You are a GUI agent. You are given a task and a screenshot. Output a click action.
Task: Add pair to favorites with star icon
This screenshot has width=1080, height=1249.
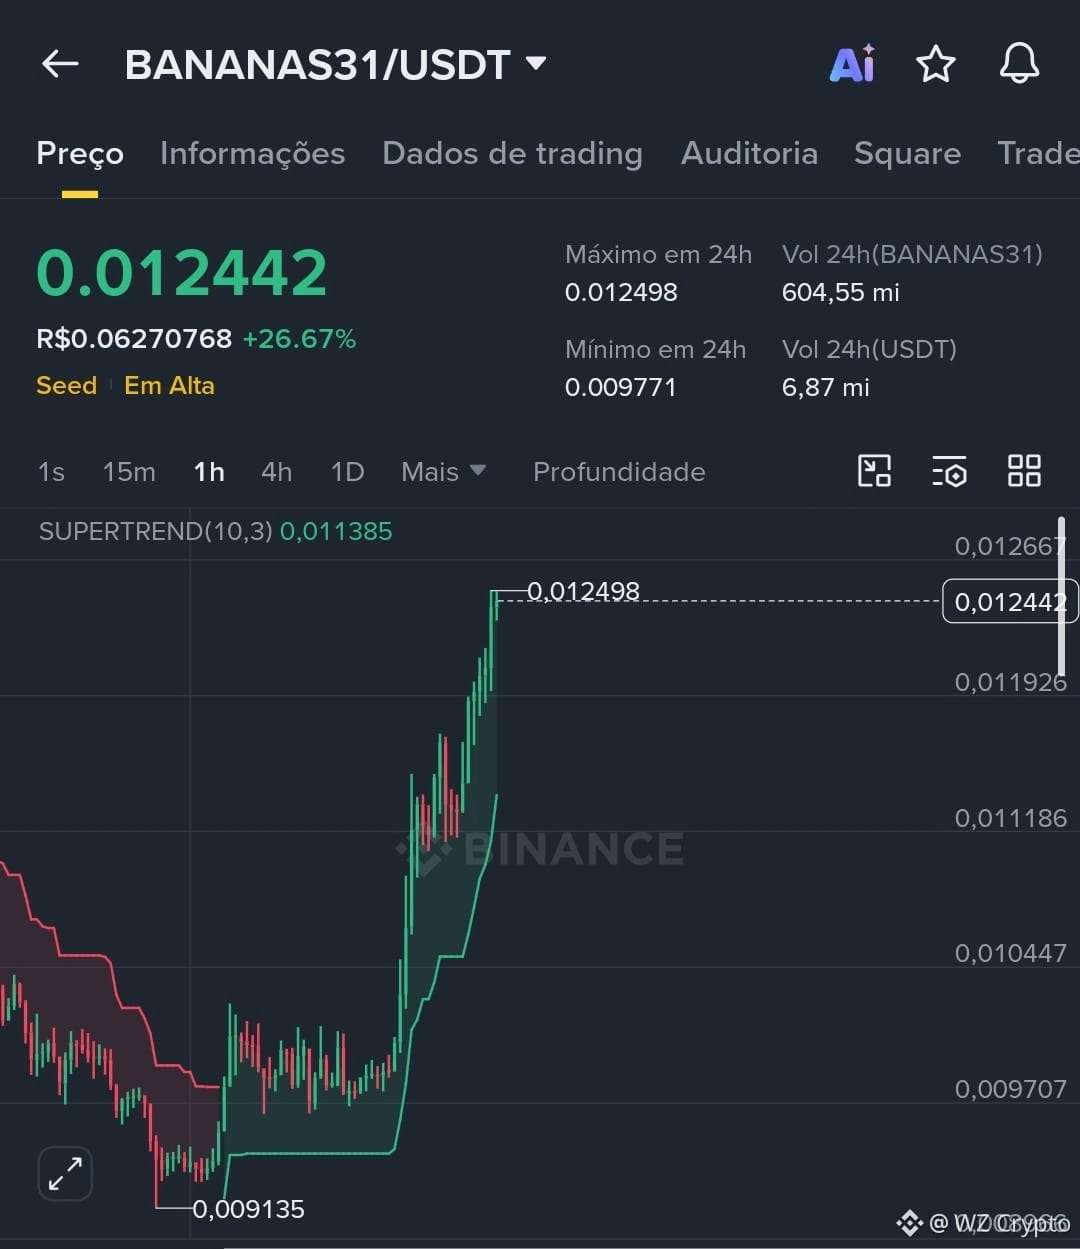point(936,65)
